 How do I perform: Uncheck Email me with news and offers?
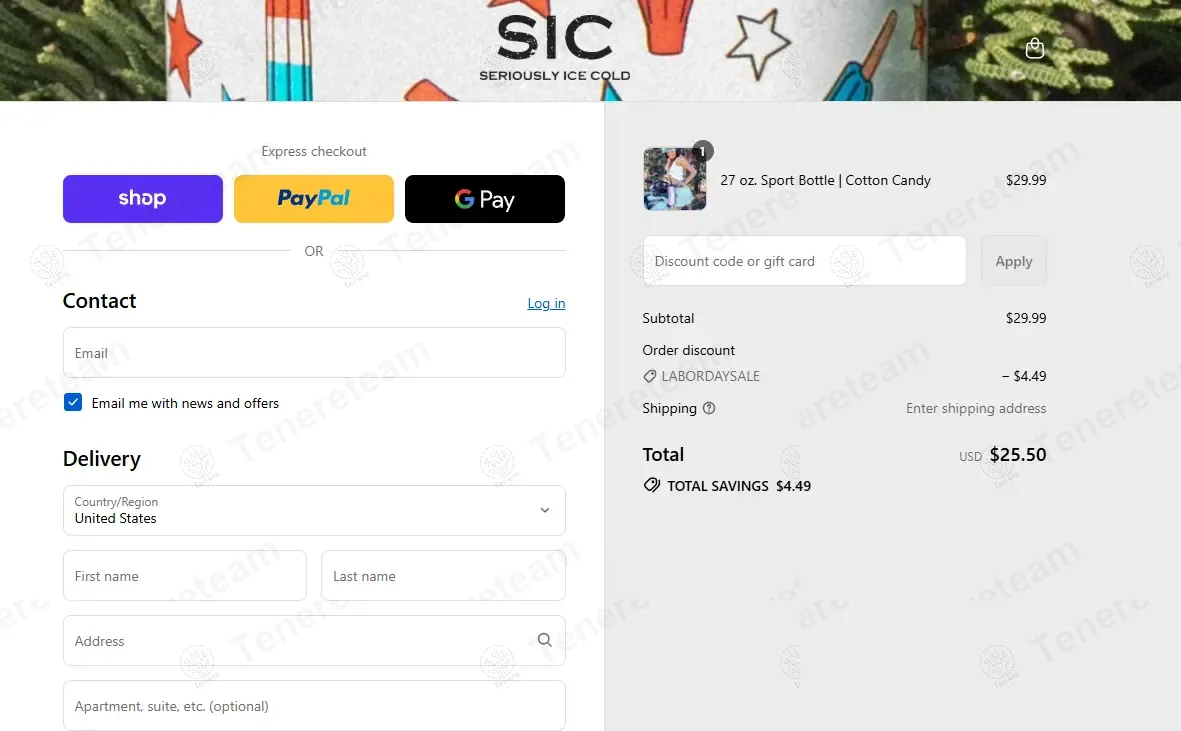73,402
